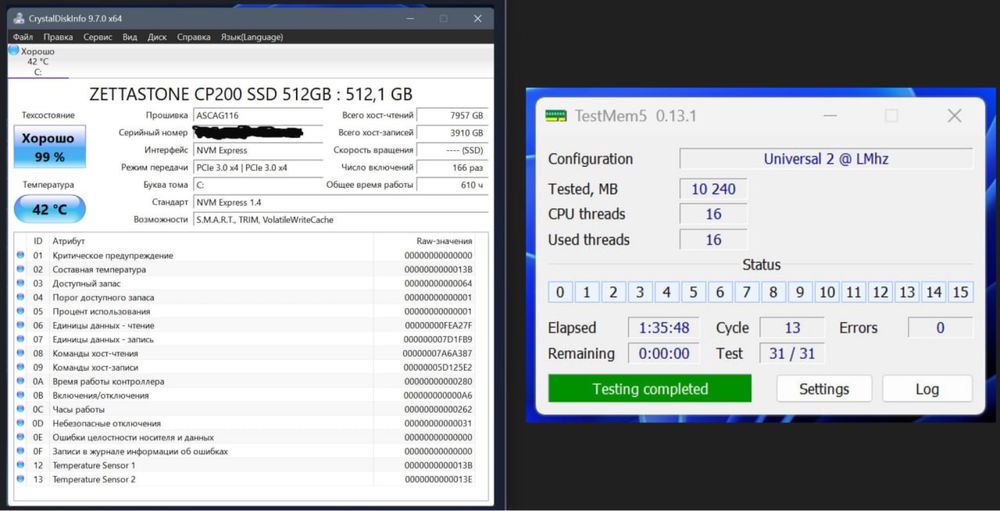Screen dimensions: 1000x511
Task: Click status dot for 08 Команды хост-чтения
Action: click(20, 353)
